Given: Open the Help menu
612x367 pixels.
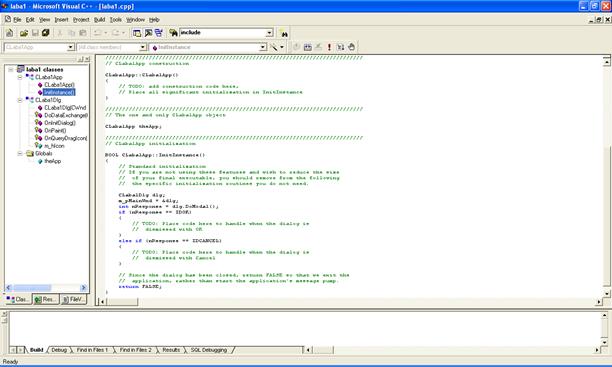Looking at the screenshot, I should [155, 20].
